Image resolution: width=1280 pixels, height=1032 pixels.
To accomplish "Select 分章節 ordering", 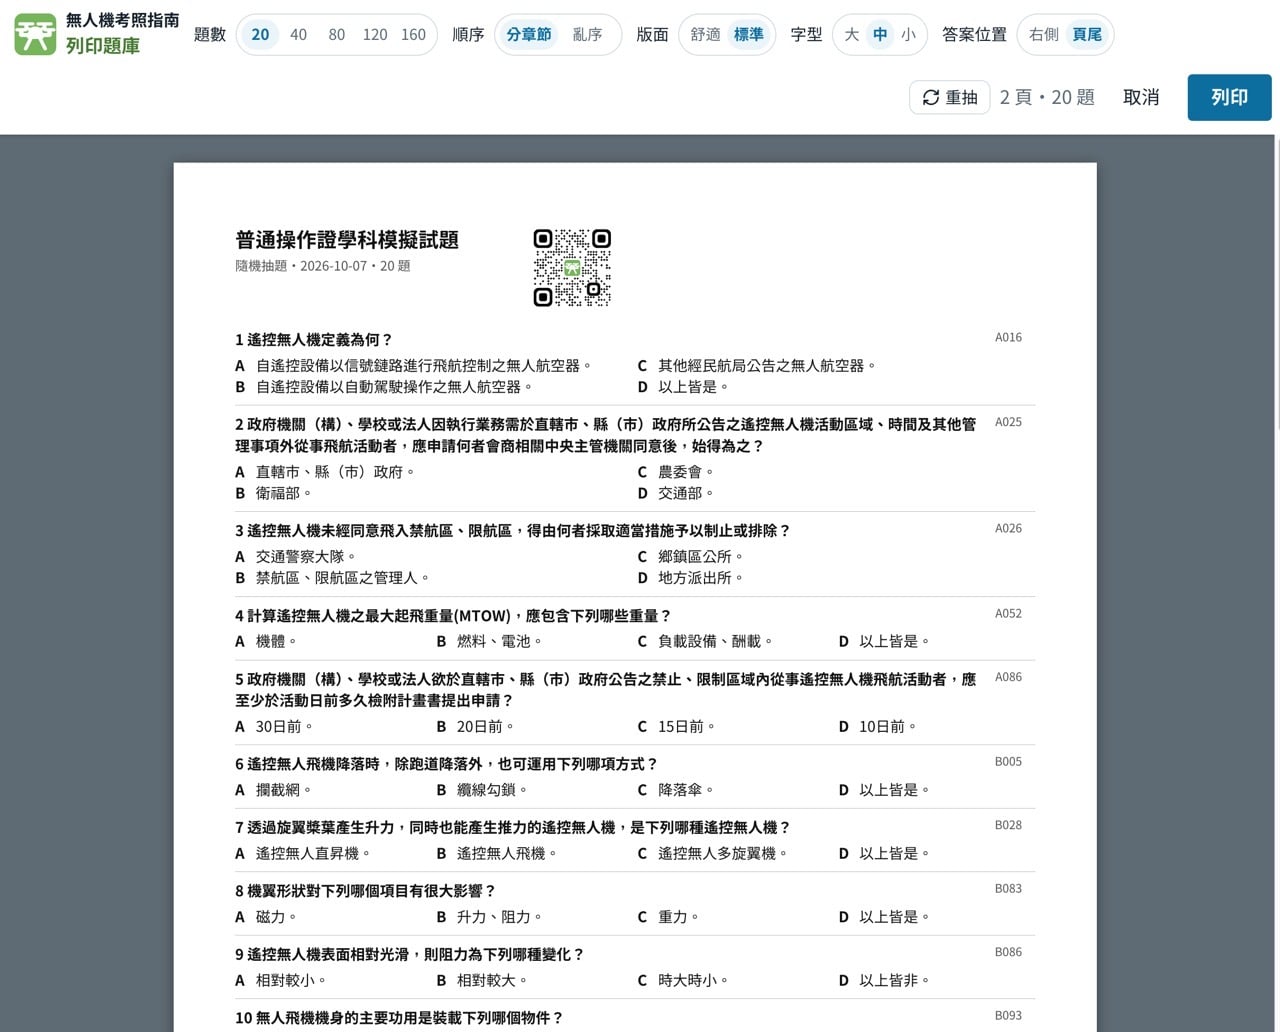I will coord(529,34).
